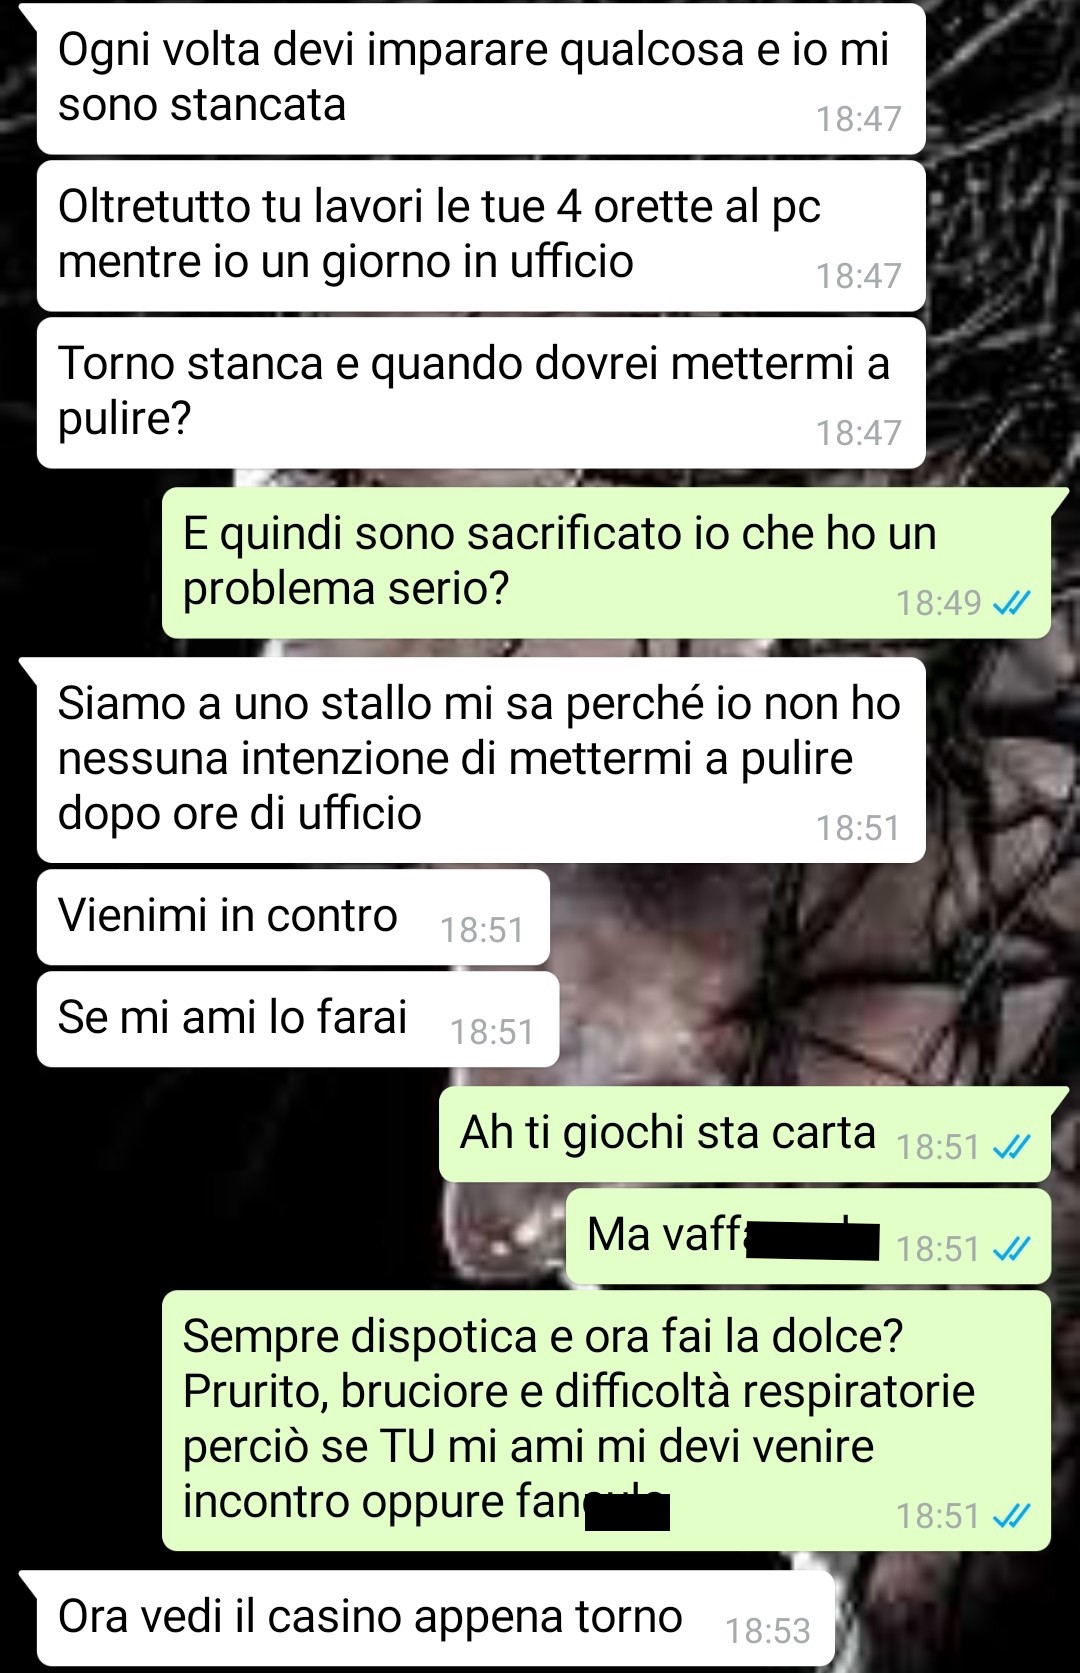The image size is (1080, 1673).
Task: Click blue ticks next to 'Ma vaff' message
Action: (x=1011, y=1249)
